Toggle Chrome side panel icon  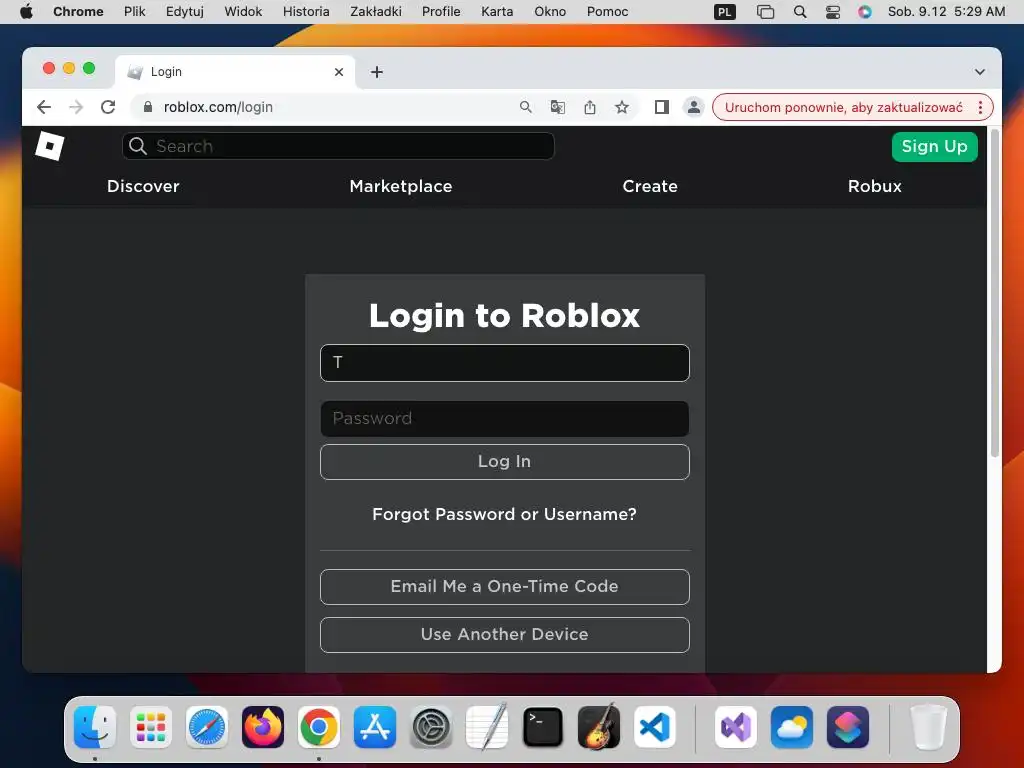coord(662,107)
